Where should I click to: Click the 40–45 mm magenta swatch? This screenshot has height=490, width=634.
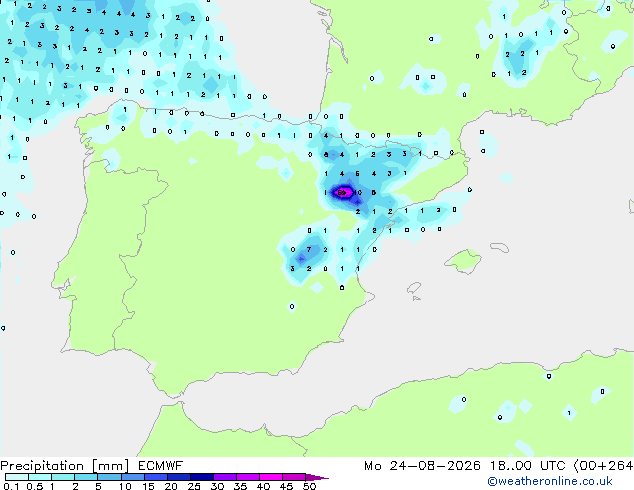click(271, 477)
